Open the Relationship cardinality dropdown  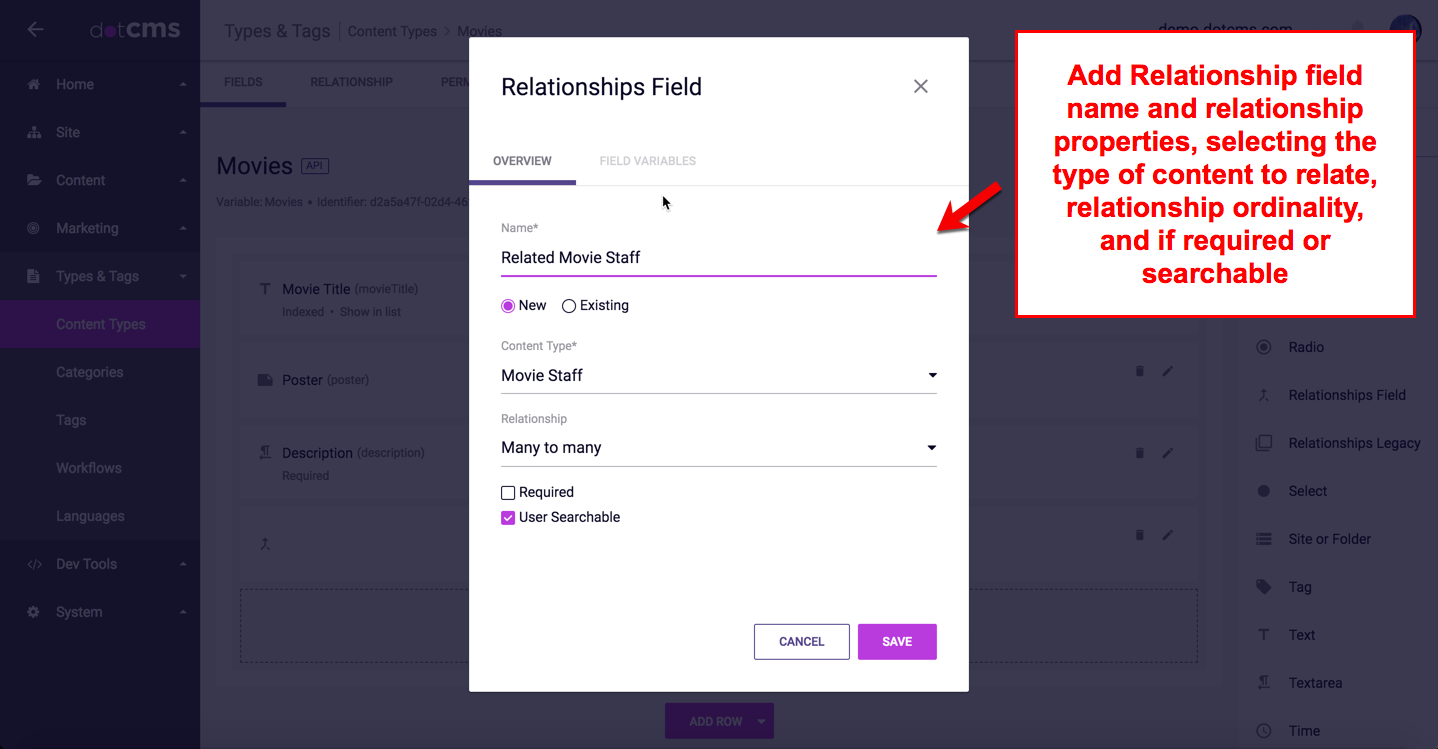718,448
